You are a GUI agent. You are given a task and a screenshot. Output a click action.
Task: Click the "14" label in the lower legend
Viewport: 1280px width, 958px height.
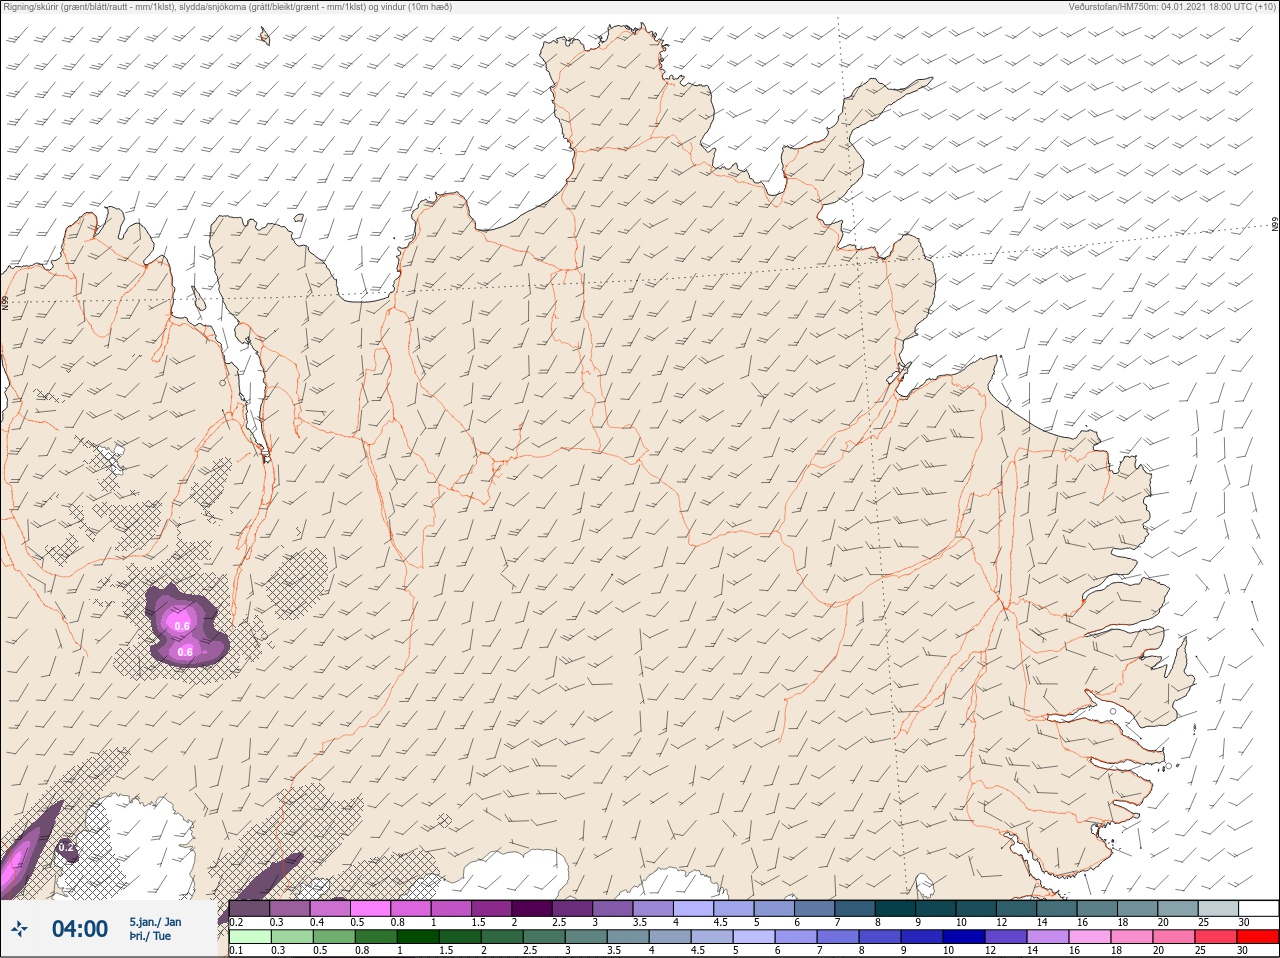(1032, 950)
